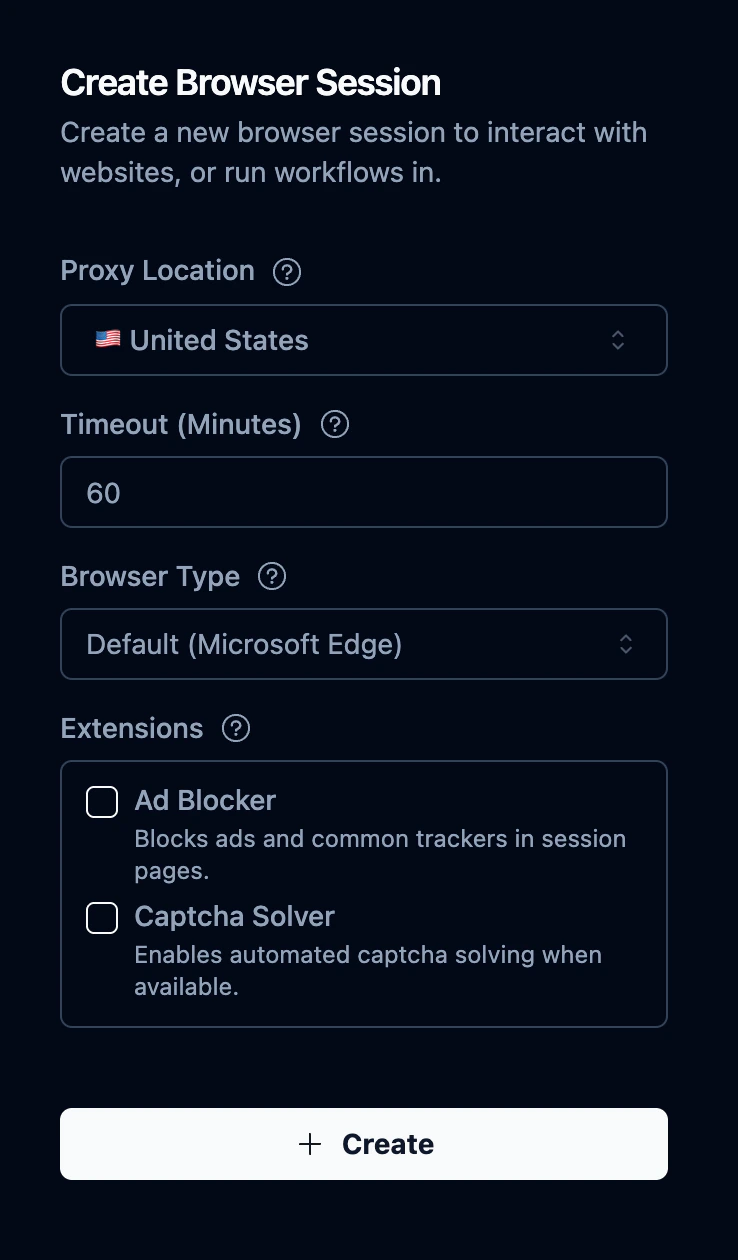Toggle the Ad Blocker checkbox off
Screen dimensions: 738x1260
pyautogui.click(x=101, y=801)
